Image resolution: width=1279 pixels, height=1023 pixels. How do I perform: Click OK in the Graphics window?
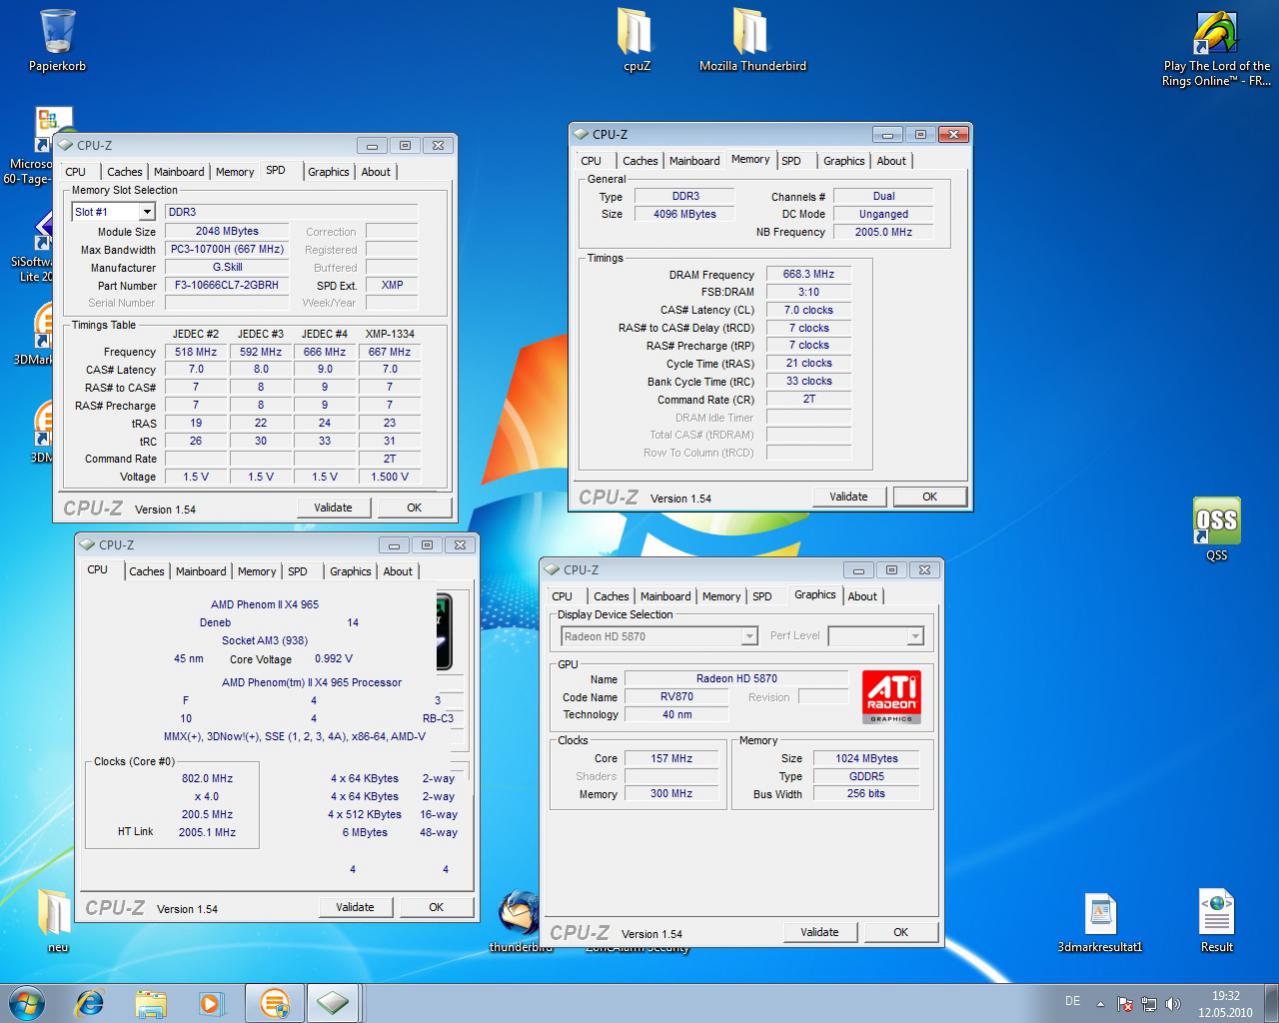(x=900, y=933)
